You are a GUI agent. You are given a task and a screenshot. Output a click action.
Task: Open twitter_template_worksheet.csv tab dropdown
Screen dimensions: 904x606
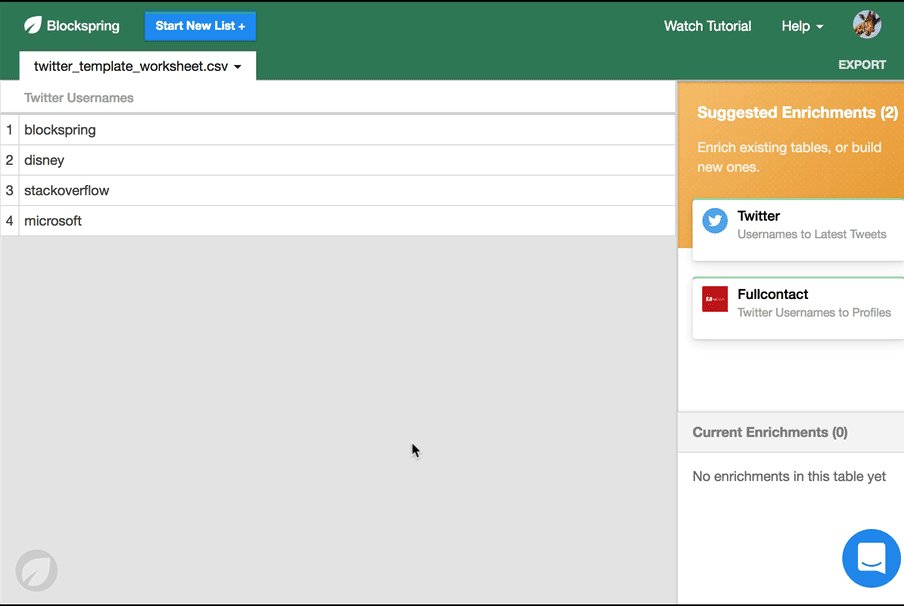[137, 66]
